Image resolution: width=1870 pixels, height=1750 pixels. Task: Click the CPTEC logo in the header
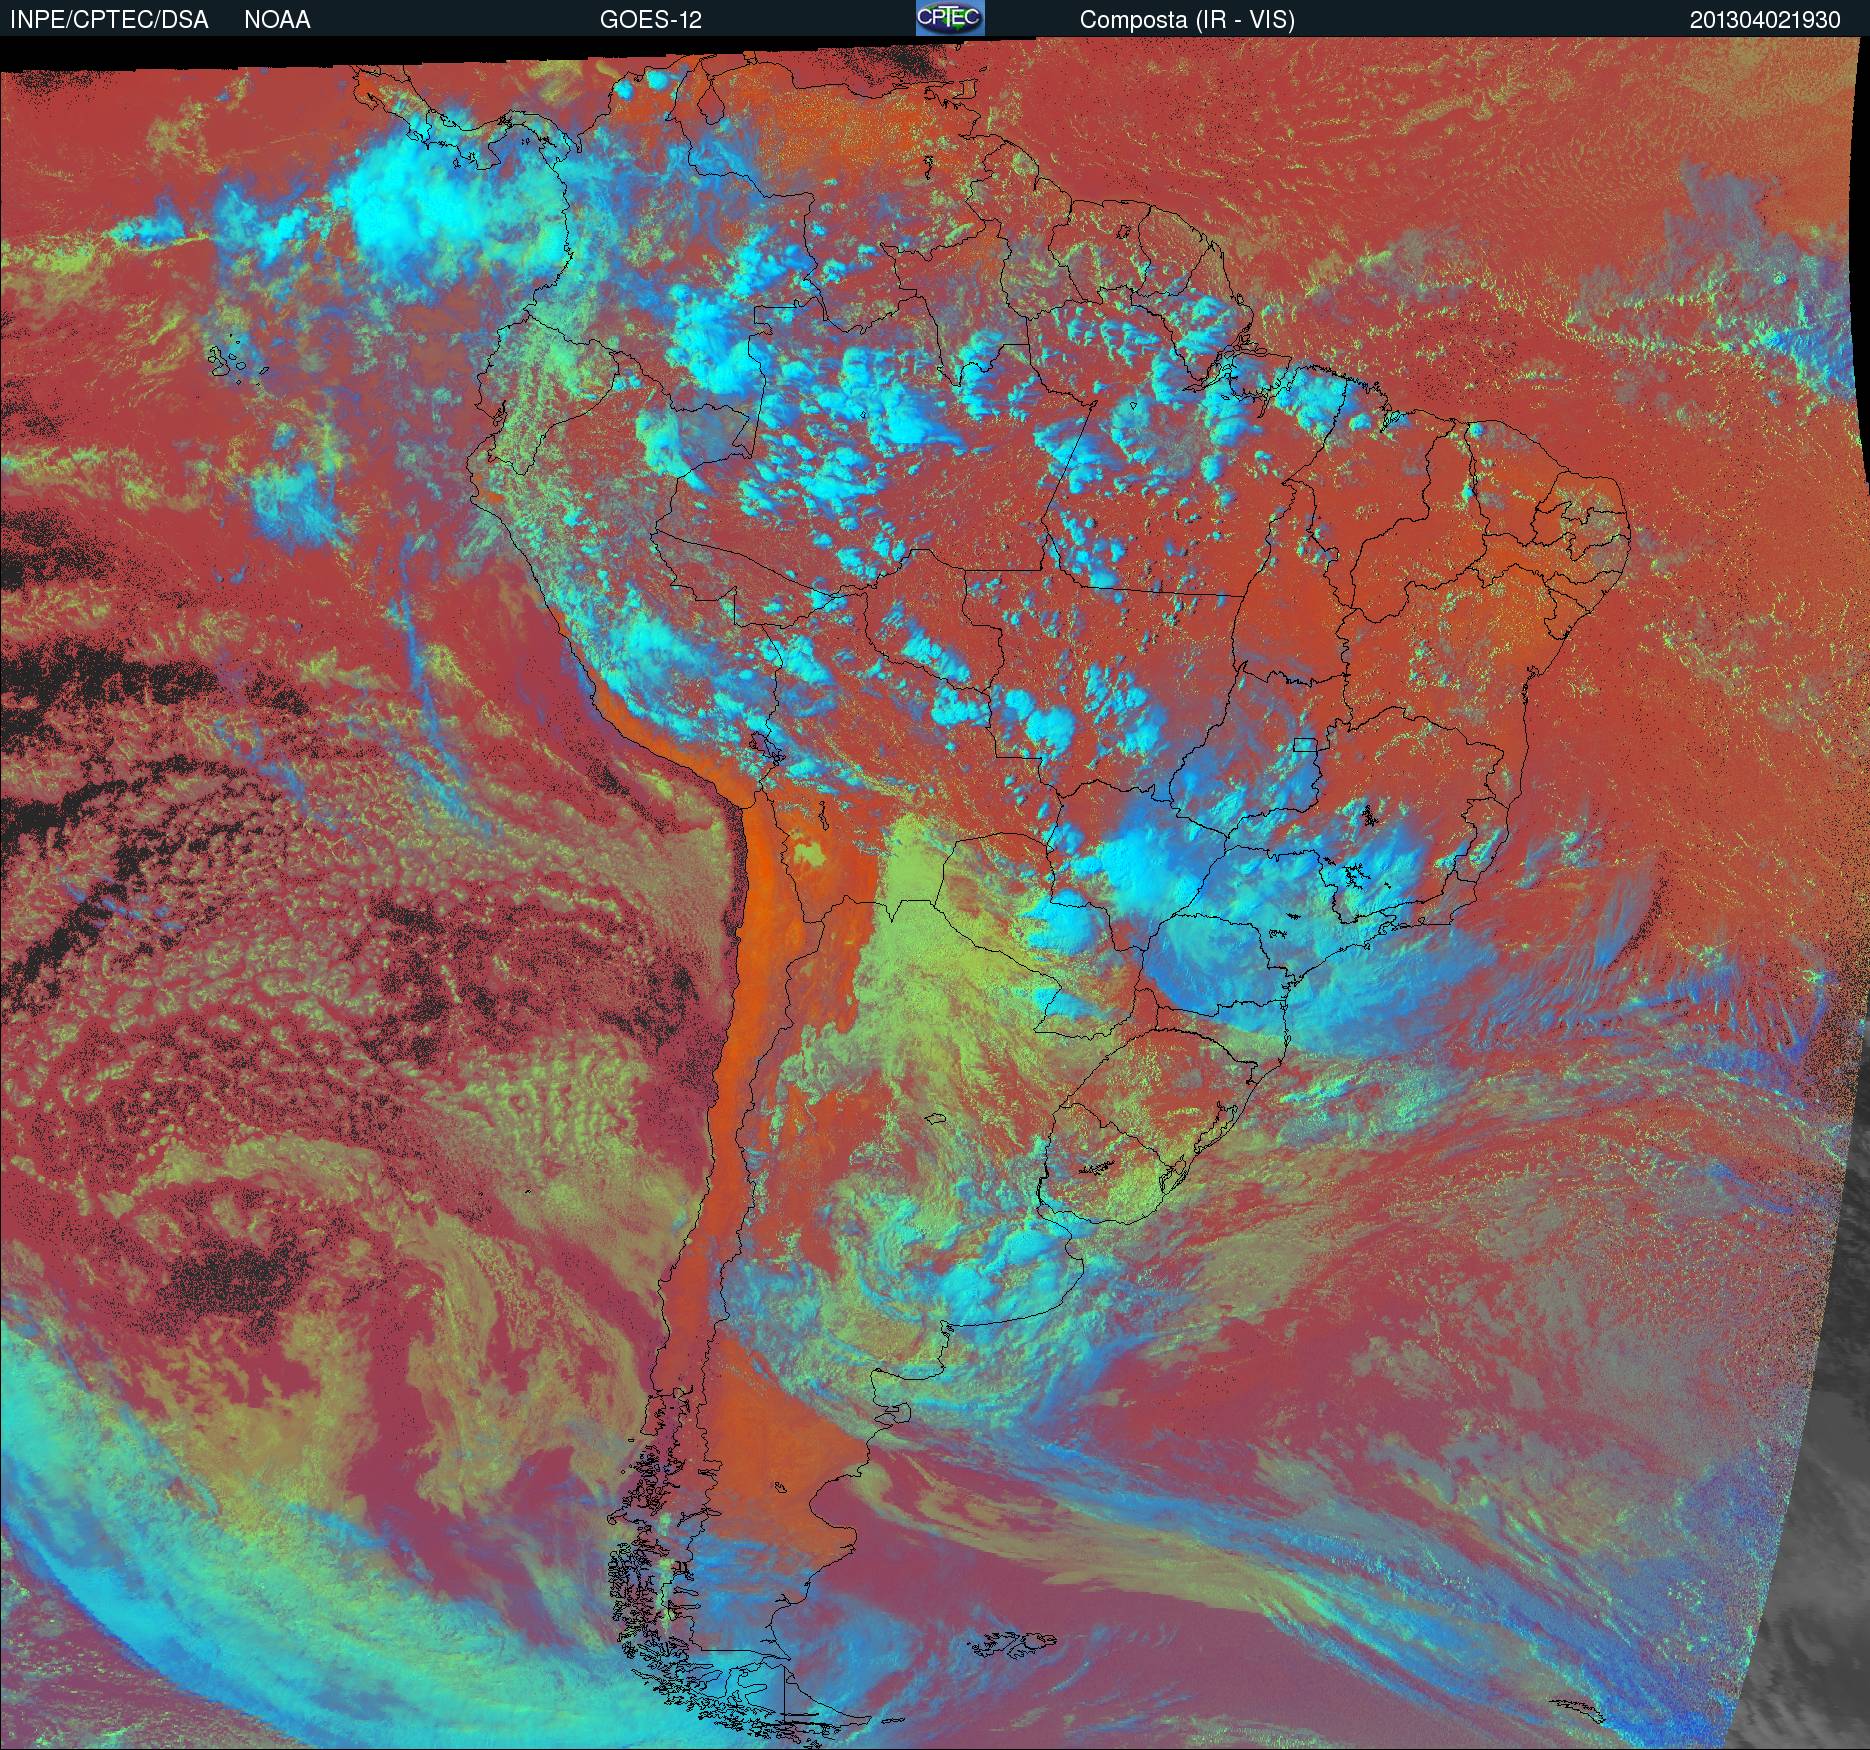point(950,18)
